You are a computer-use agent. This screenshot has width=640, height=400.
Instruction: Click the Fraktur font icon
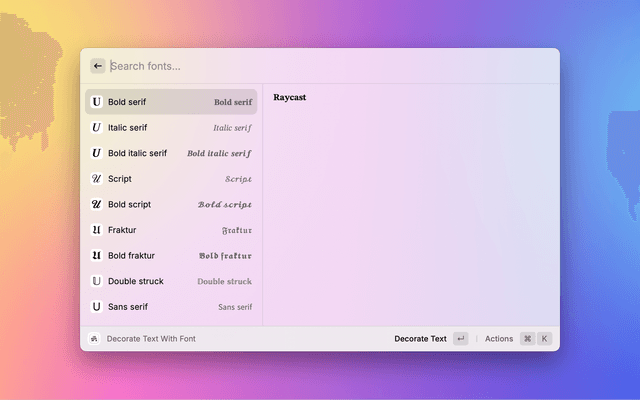click(96, 230)
